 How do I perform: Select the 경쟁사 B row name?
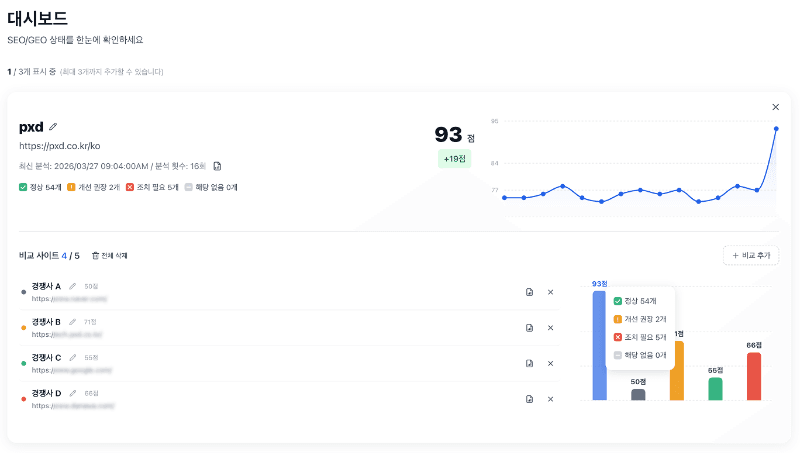pyautogui.click(x=46, y=322)
